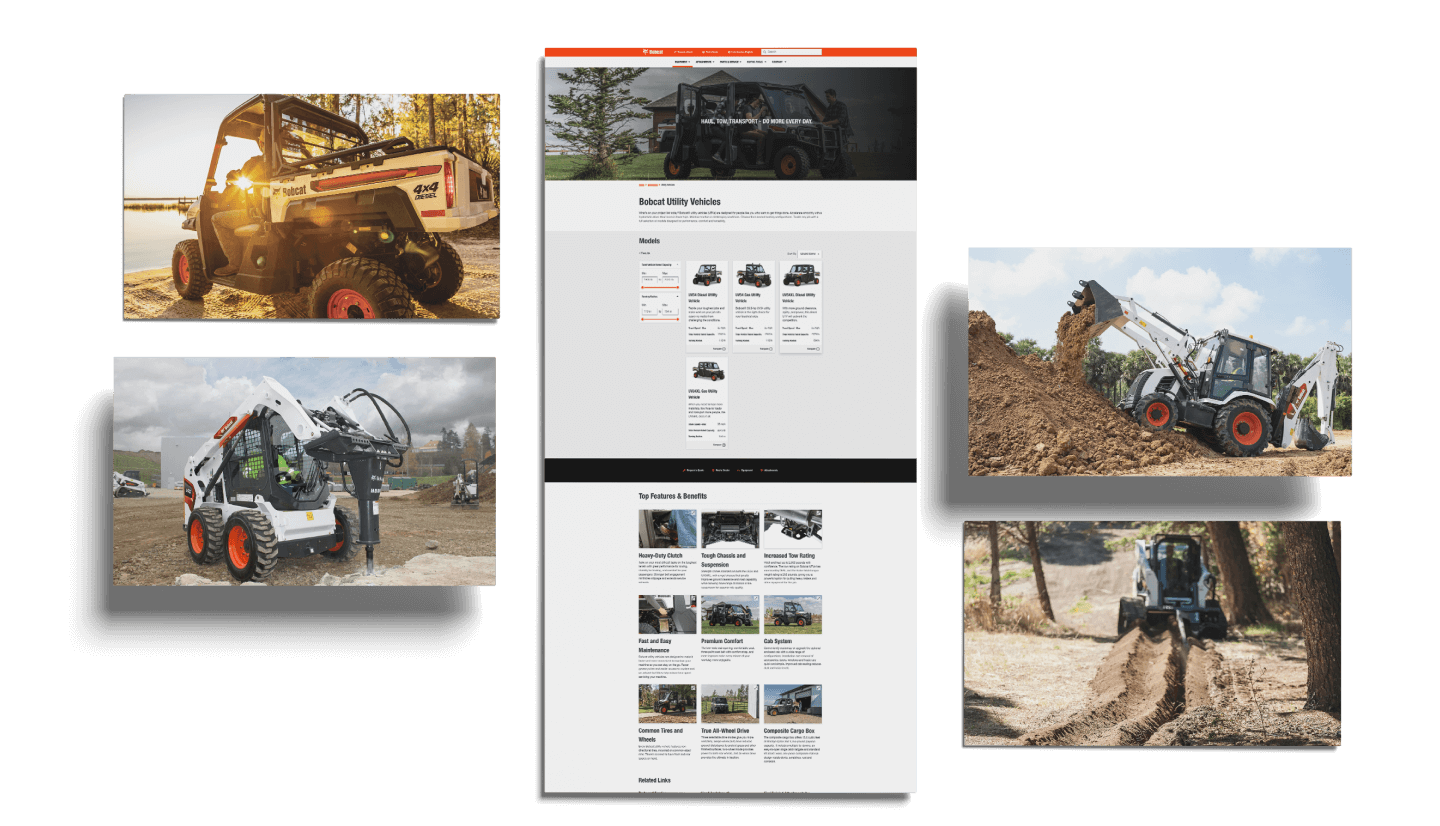
Task: Open the UV34XL Gas Utility Vehicle title link
Action: (705, 392)
